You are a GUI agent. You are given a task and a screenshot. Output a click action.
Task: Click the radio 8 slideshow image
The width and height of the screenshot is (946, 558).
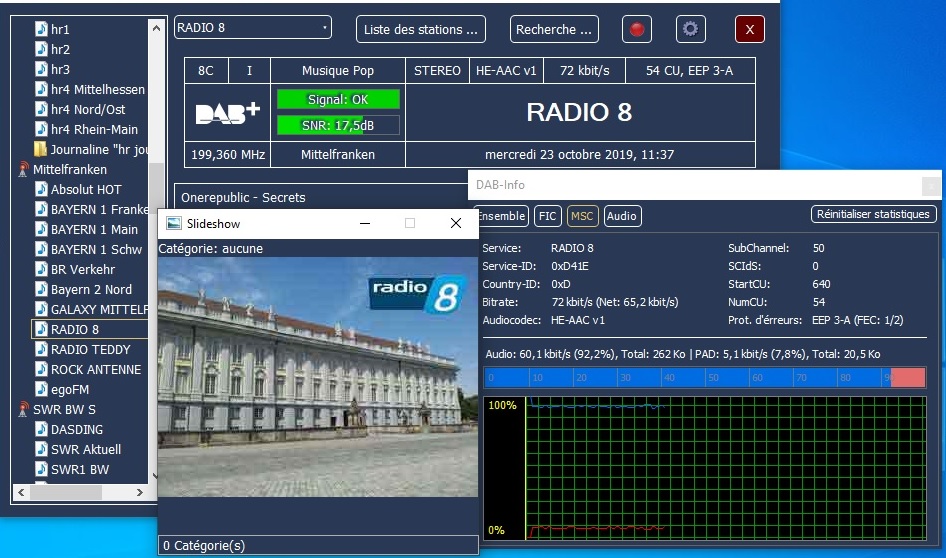coord(318,377)
